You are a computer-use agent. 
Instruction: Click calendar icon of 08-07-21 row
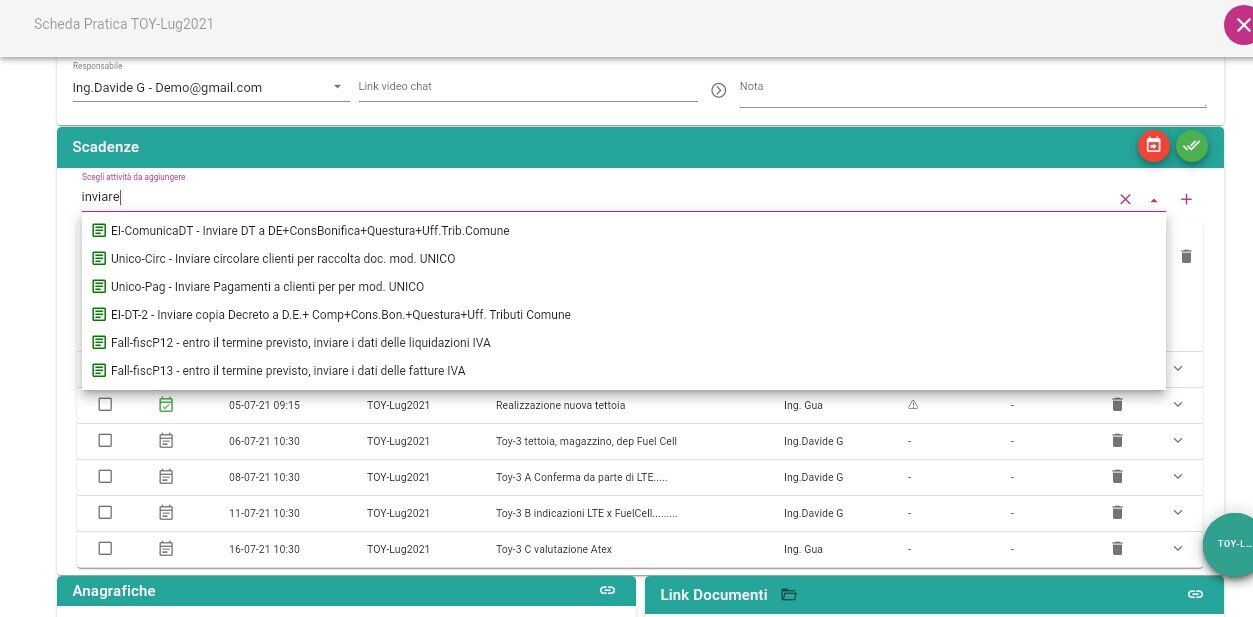coord(166,476)
